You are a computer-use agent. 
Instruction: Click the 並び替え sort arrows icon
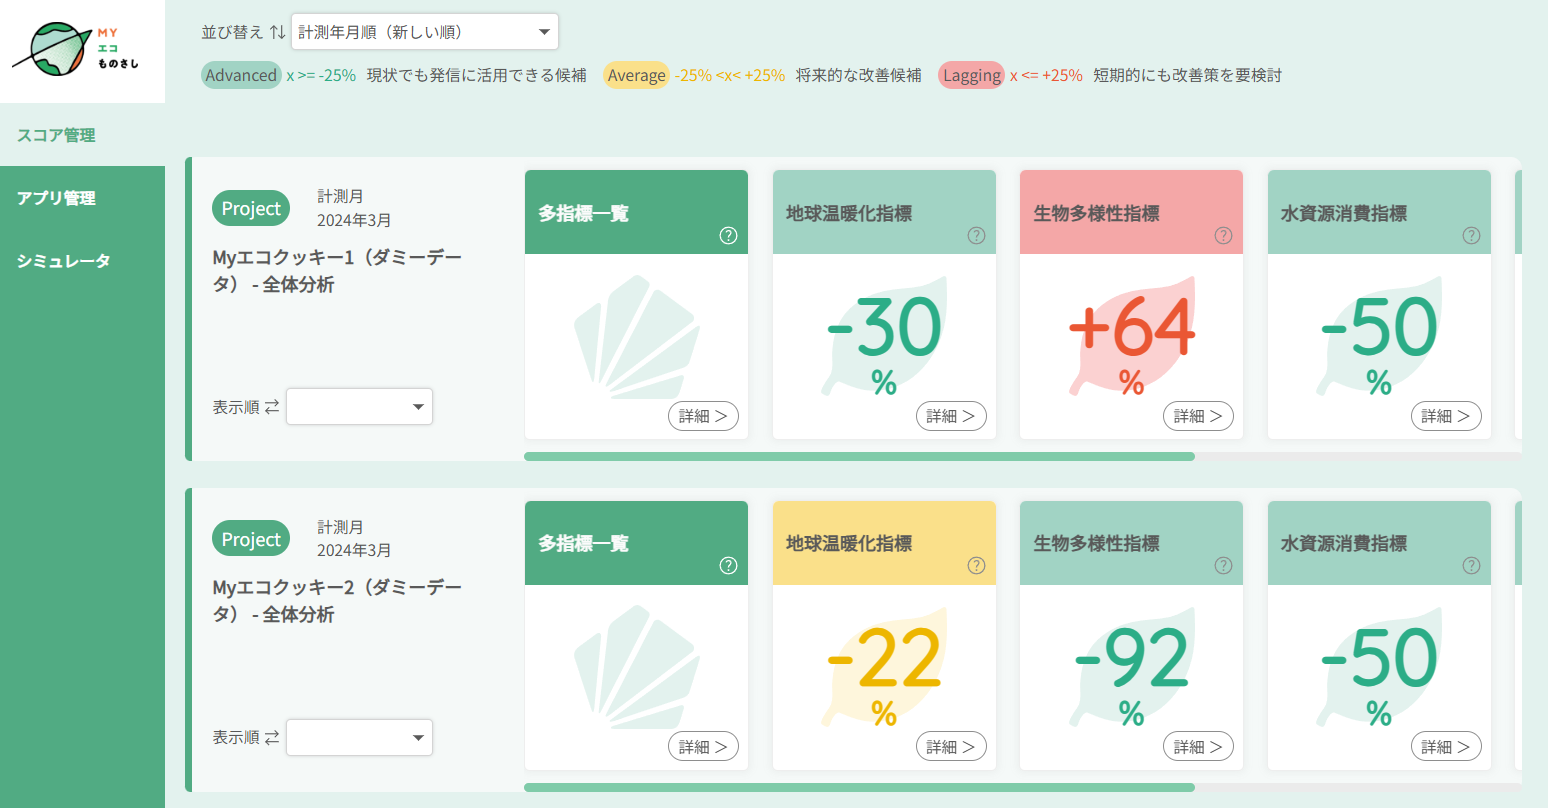pyautogui.click(x=277, y=32)
